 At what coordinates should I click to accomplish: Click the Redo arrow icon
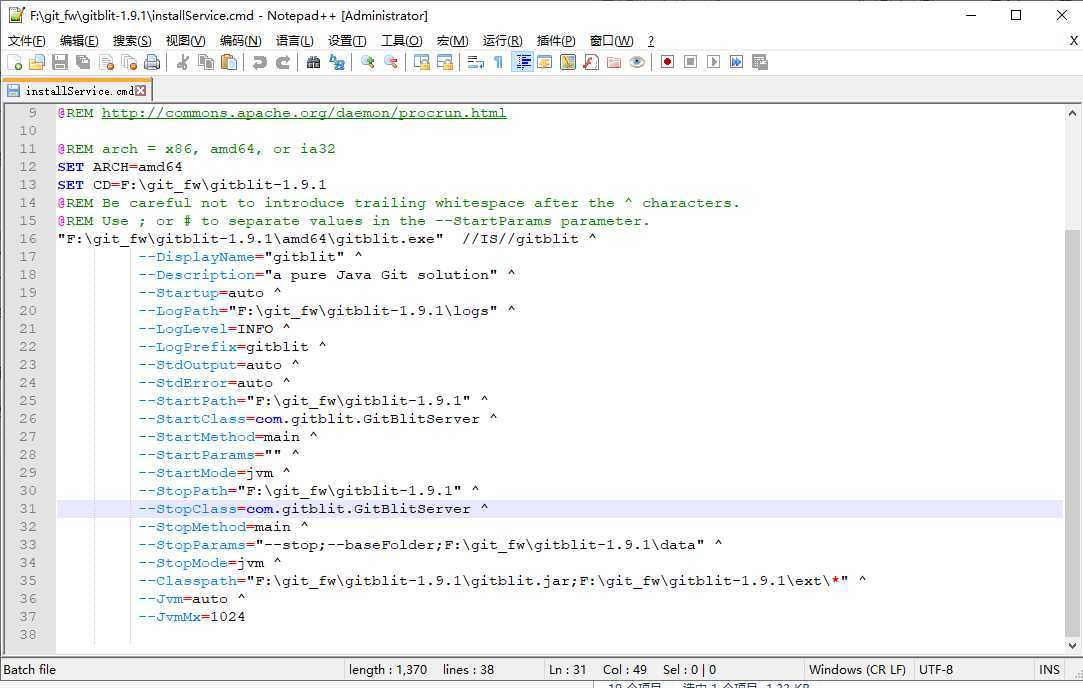coord(282,62)
